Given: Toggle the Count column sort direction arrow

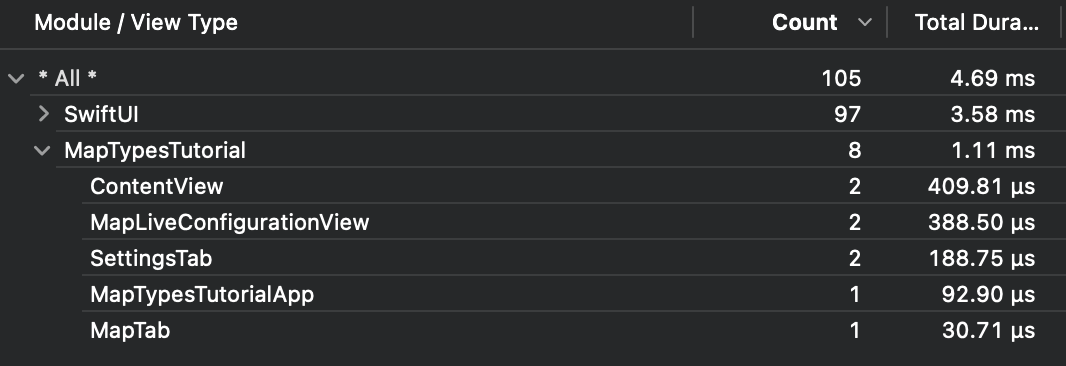Looking at the screenshot, I should click(865, 22).
